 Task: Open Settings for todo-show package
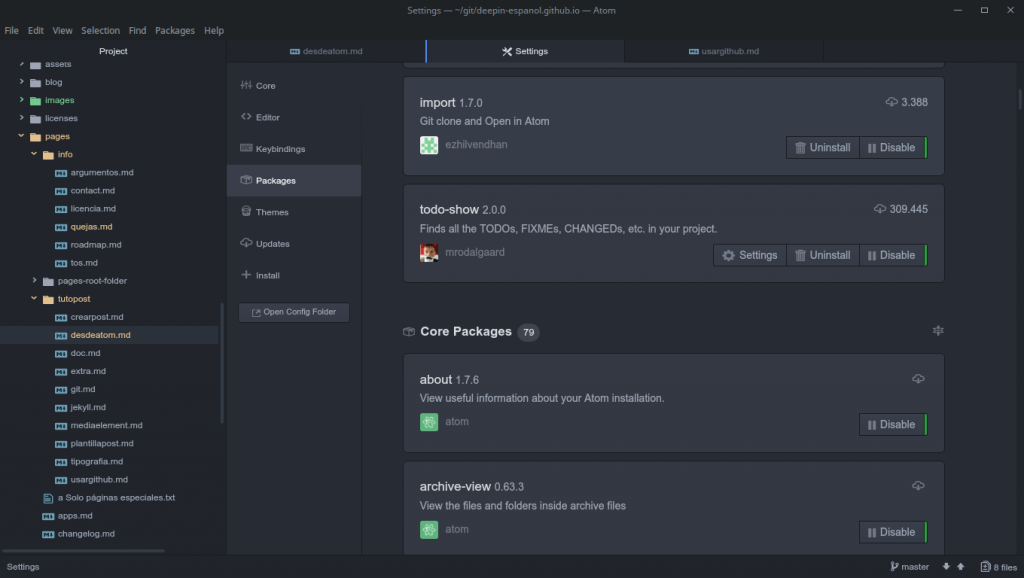pyautogui.click(x=750, y=255)
